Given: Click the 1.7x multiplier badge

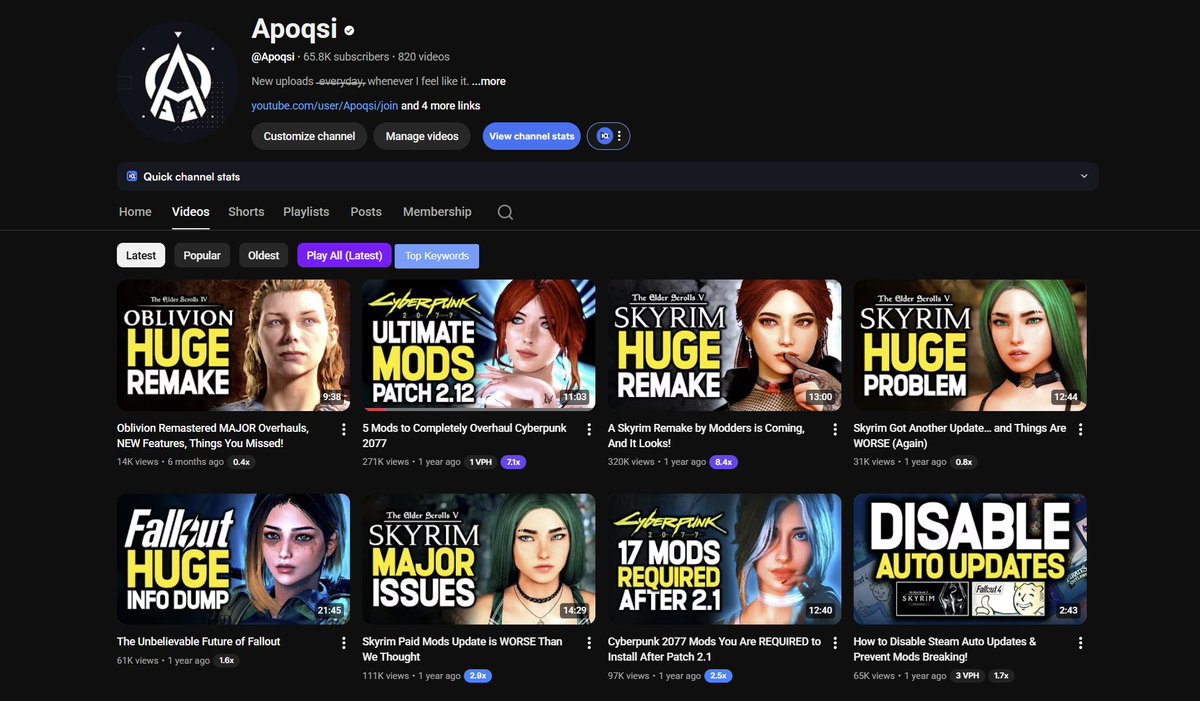Looking at the screenshot, I should (x=1000, y=676).
